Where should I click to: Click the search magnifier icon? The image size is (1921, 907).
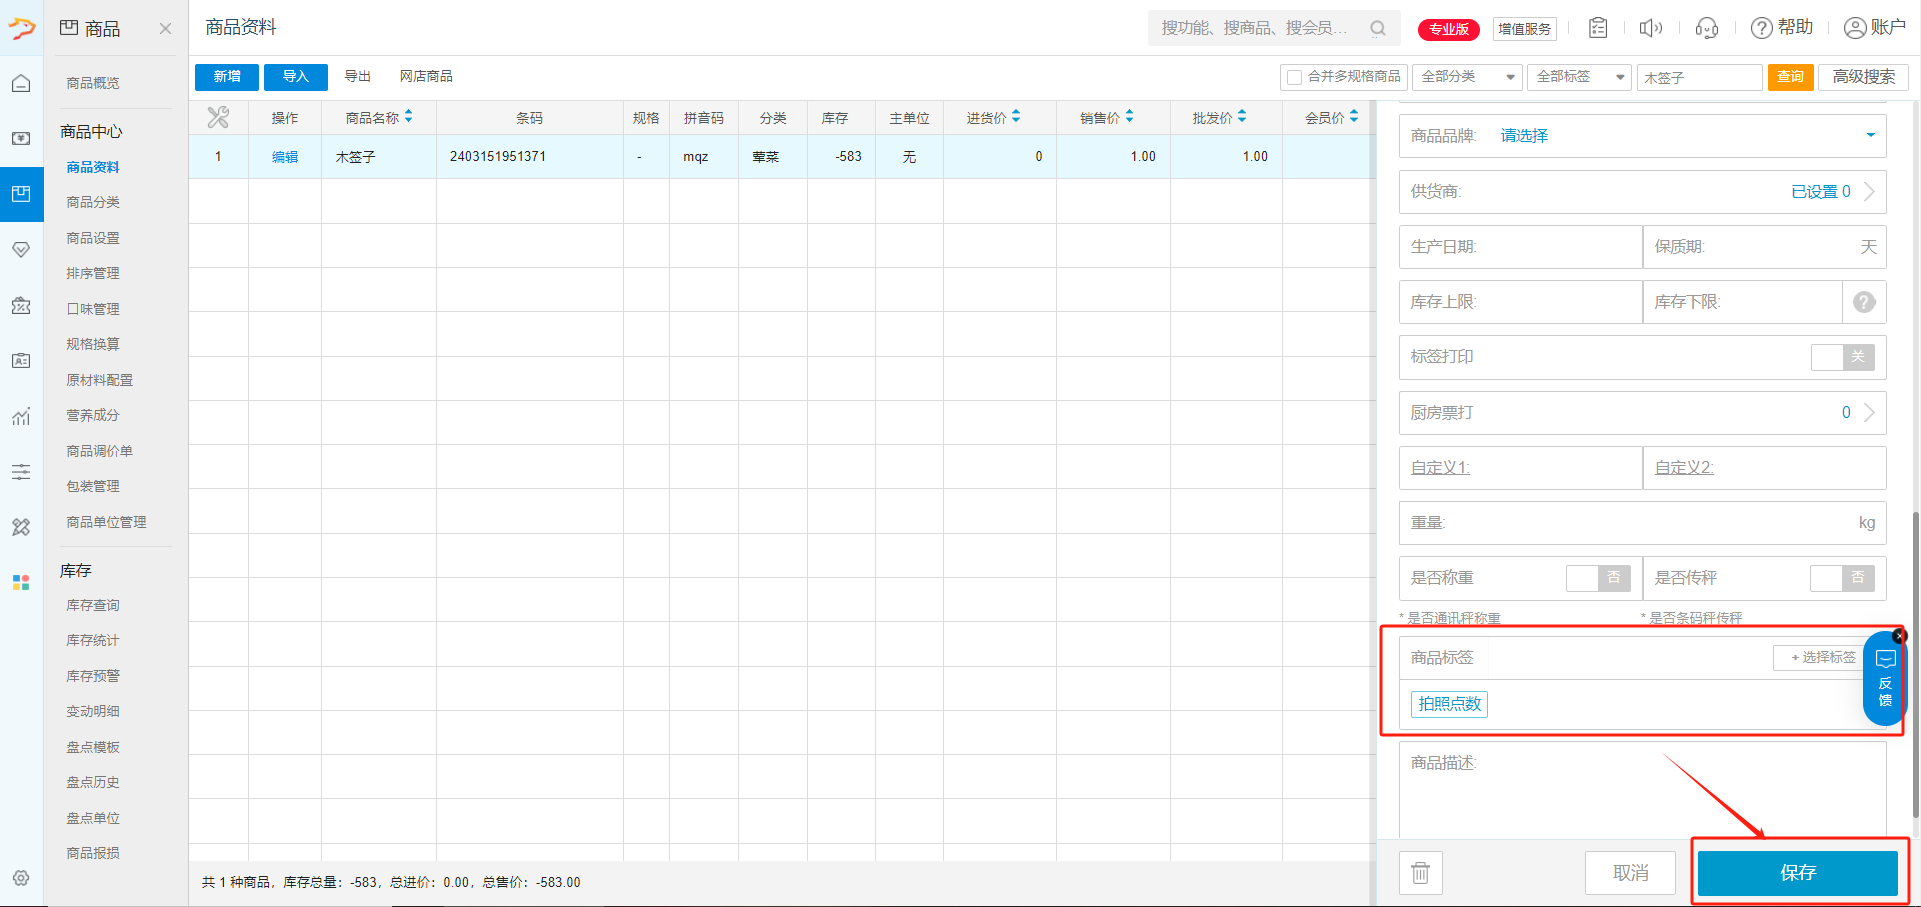[x=1378, y=28]
